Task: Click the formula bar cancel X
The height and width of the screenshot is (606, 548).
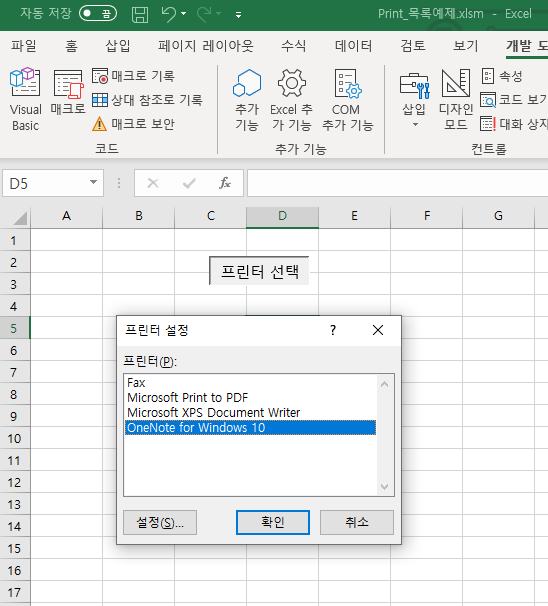Action: point(153,183)
